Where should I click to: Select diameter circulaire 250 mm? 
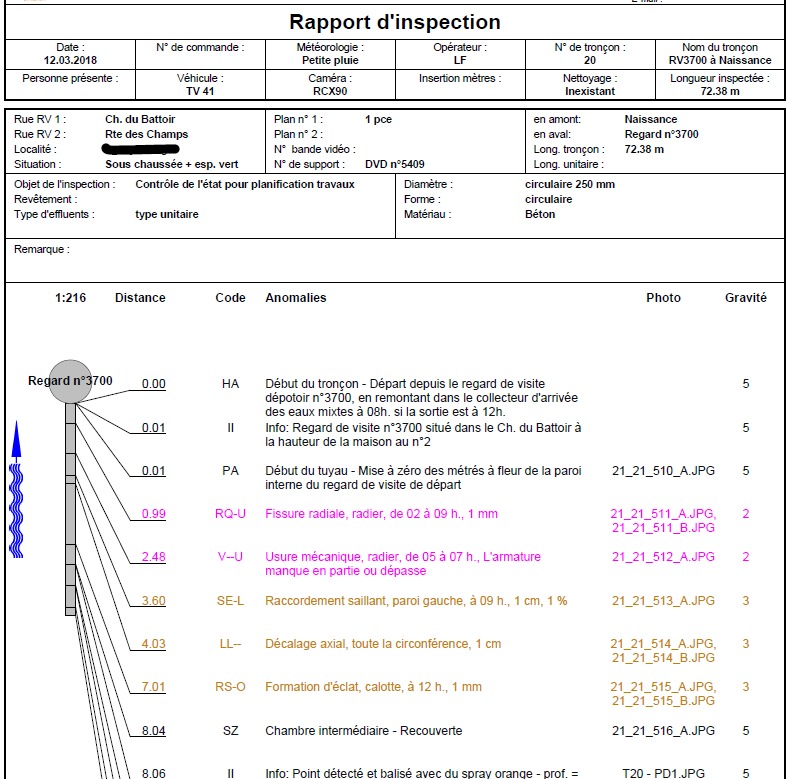point(570,185)
